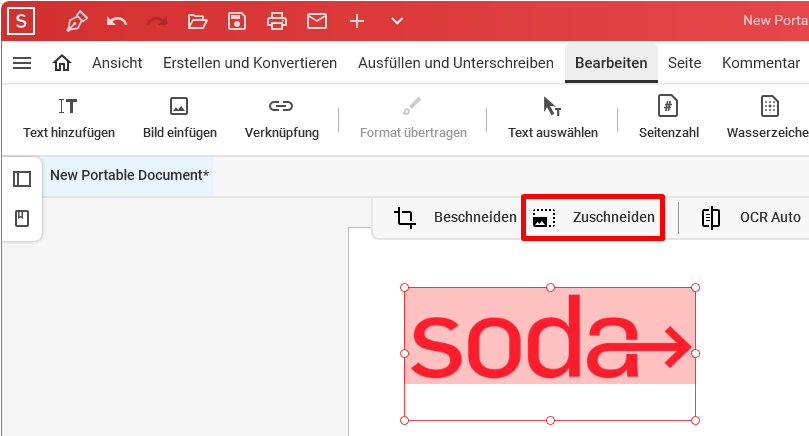This screenshot has height=436, width=809.
Task: Undo the last action
Action: (117, 21)
